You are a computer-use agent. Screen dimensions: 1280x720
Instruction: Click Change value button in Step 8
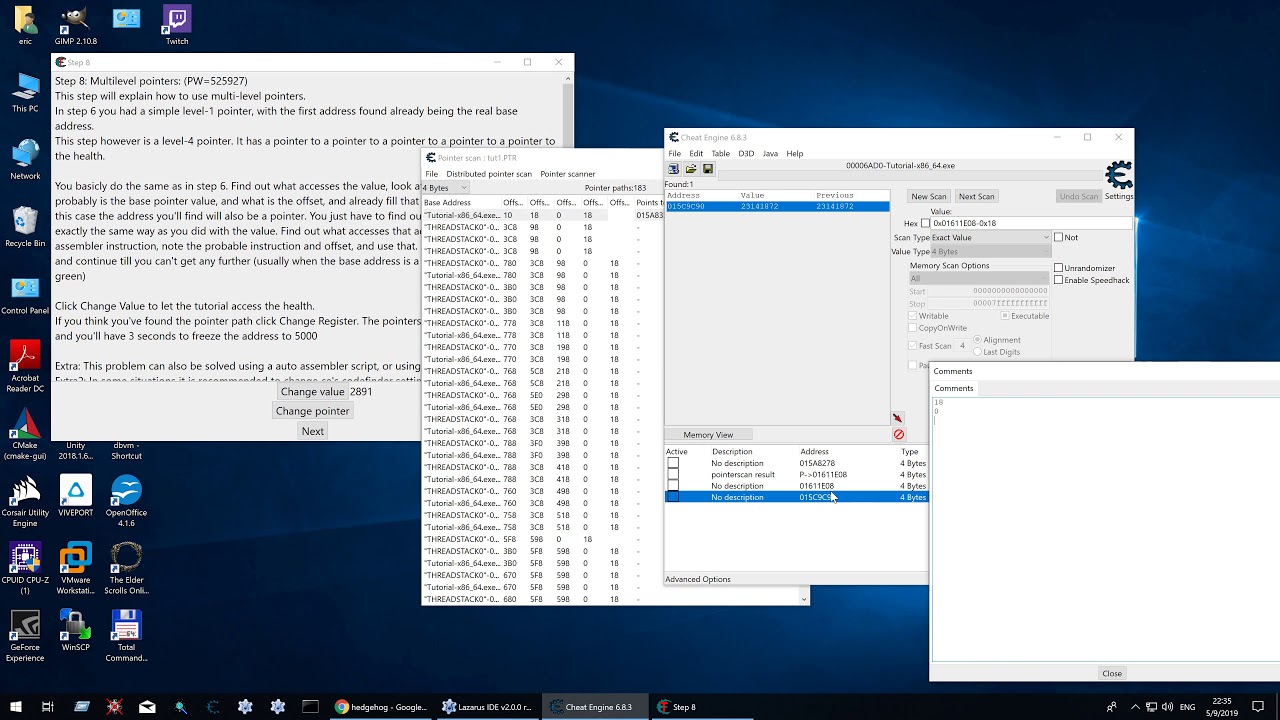(312, 392)
